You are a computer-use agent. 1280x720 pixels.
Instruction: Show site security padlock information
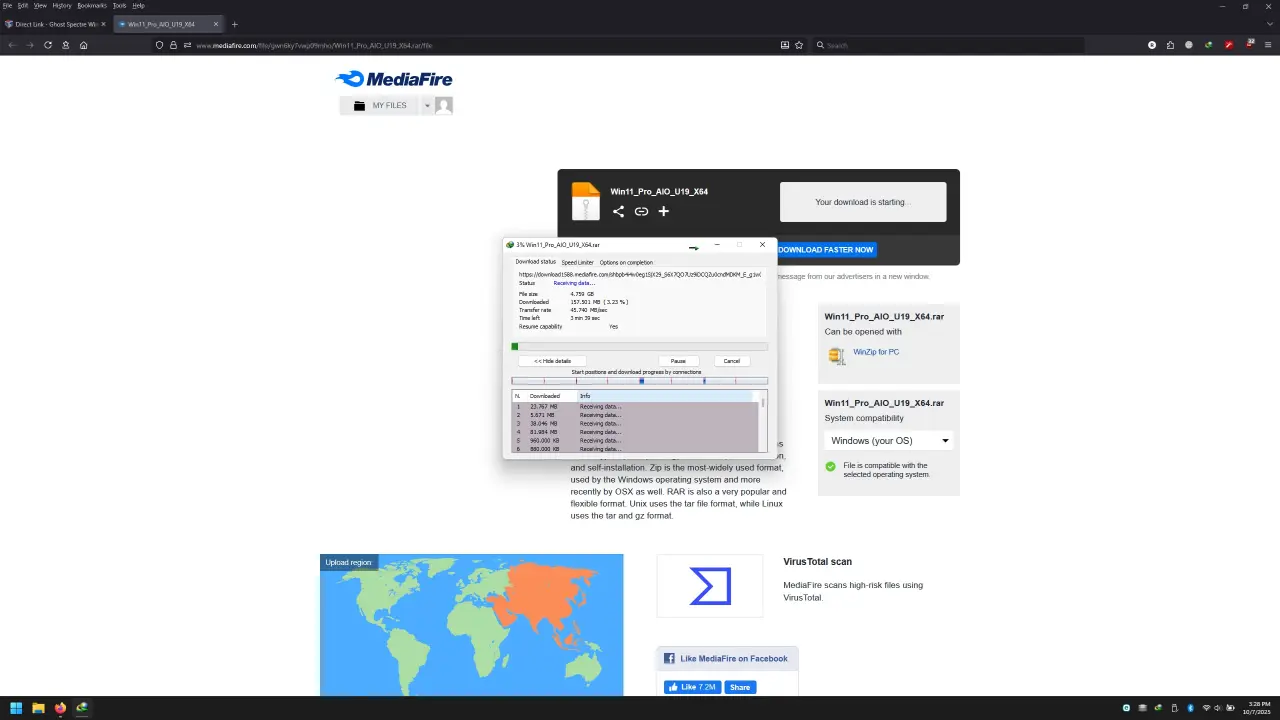tap(173, 45)
